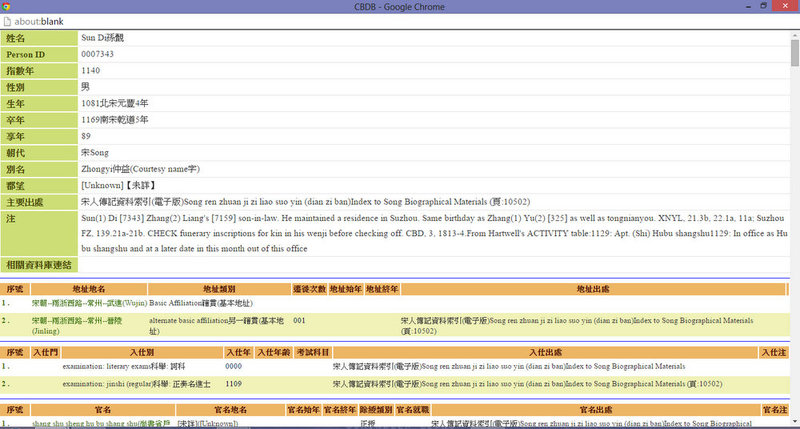
Task: Click the 地址出處 column header
Action: tap(593, 289)
